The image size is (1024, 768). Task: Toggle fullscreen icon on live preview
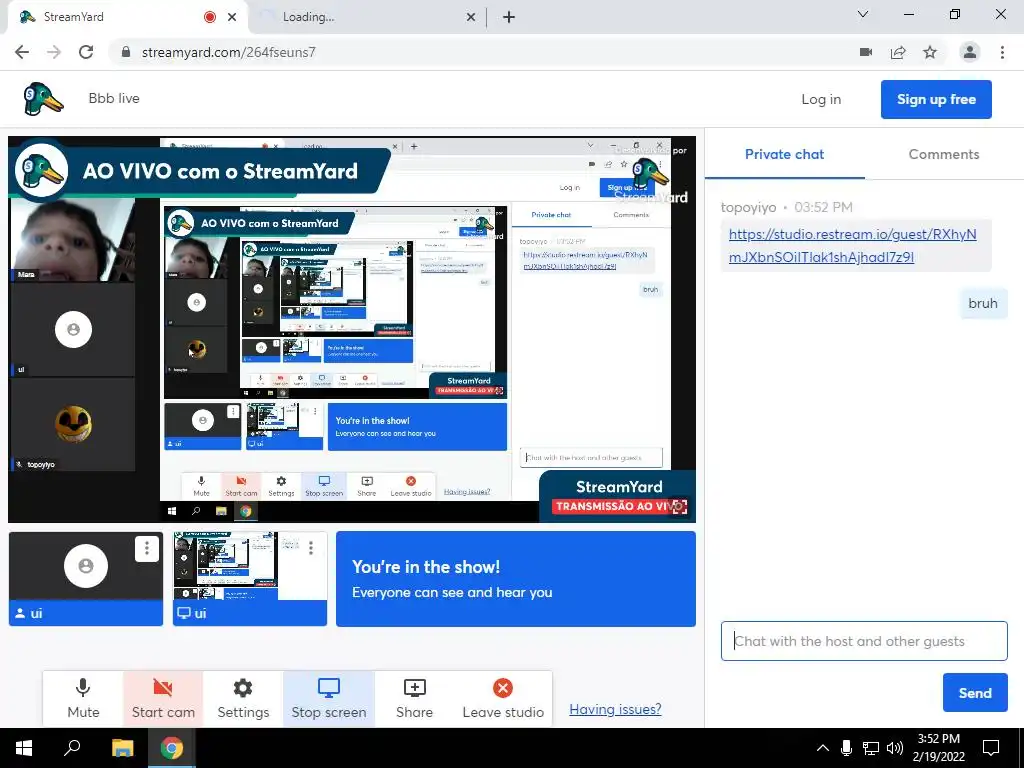(680, 507)
